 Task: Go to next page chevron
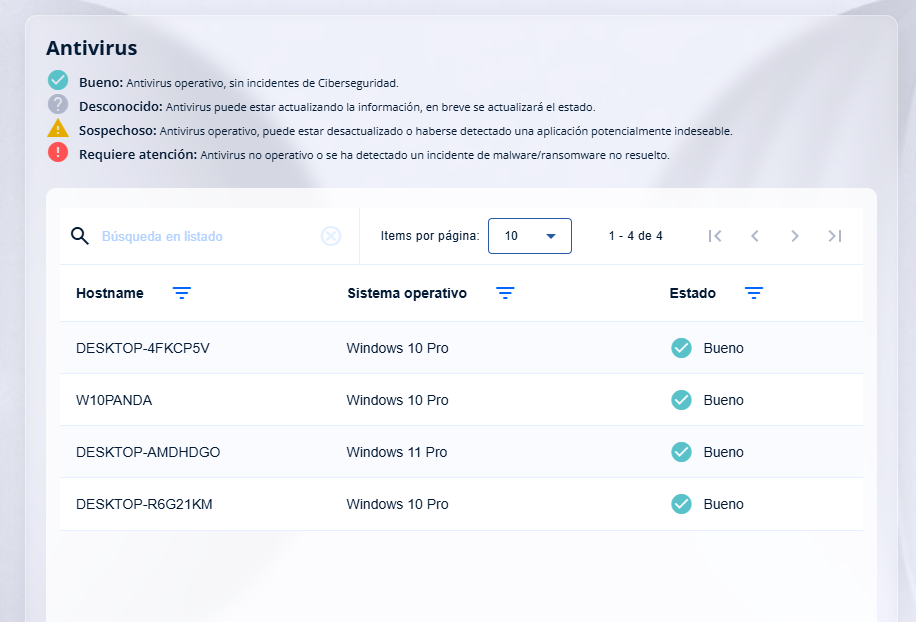794,236
